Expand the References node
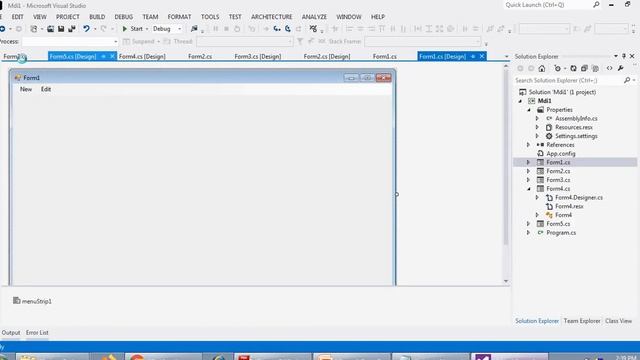Screen dimensions: 640x360 point(528,145)
